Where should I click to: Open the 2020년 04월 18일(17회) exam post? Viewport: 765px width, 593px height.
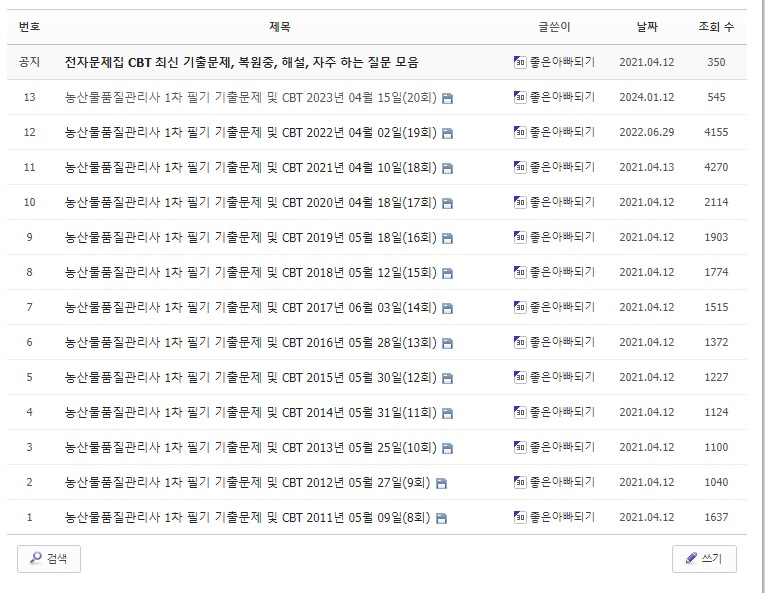coord(250,203)
